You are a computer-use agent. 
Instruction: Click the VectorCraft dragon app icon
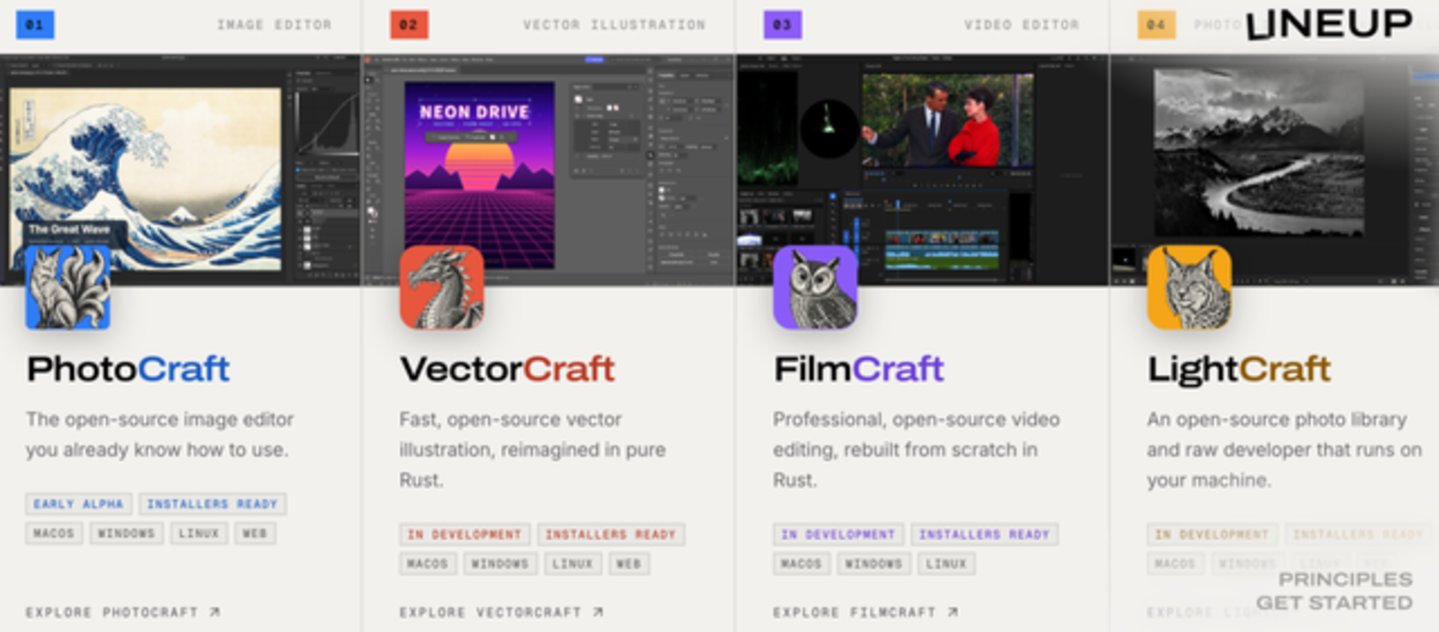[442, 287]
